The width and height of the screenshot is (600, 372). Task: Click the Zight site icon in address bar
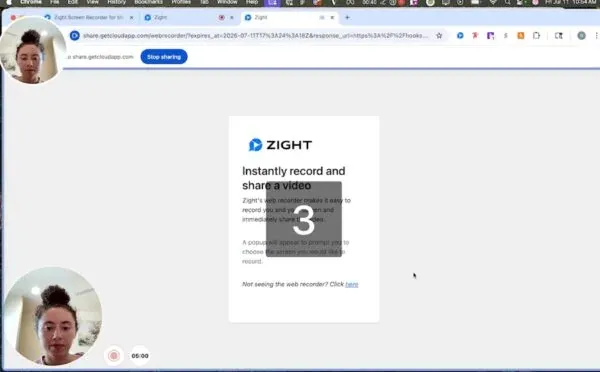tap(75, 36)
